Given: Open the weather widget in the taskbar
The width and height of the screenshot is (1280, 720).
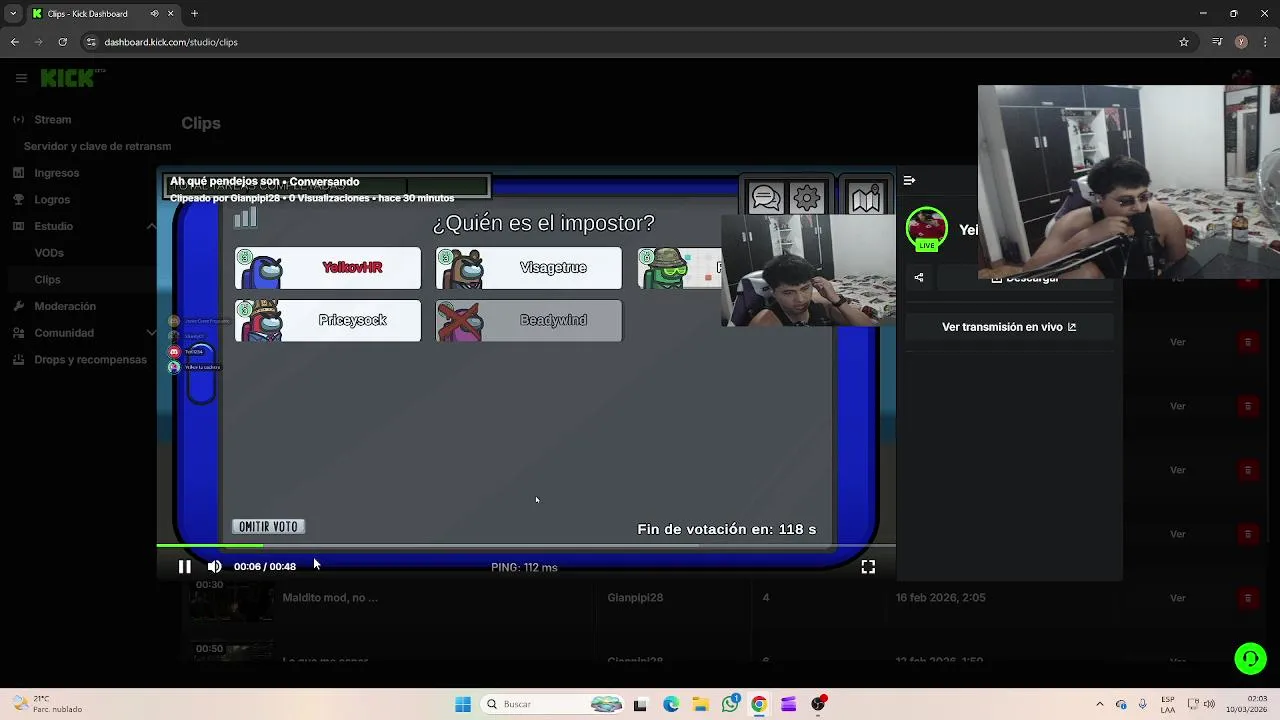Looking at the screenshot, I should coord(48,704).
